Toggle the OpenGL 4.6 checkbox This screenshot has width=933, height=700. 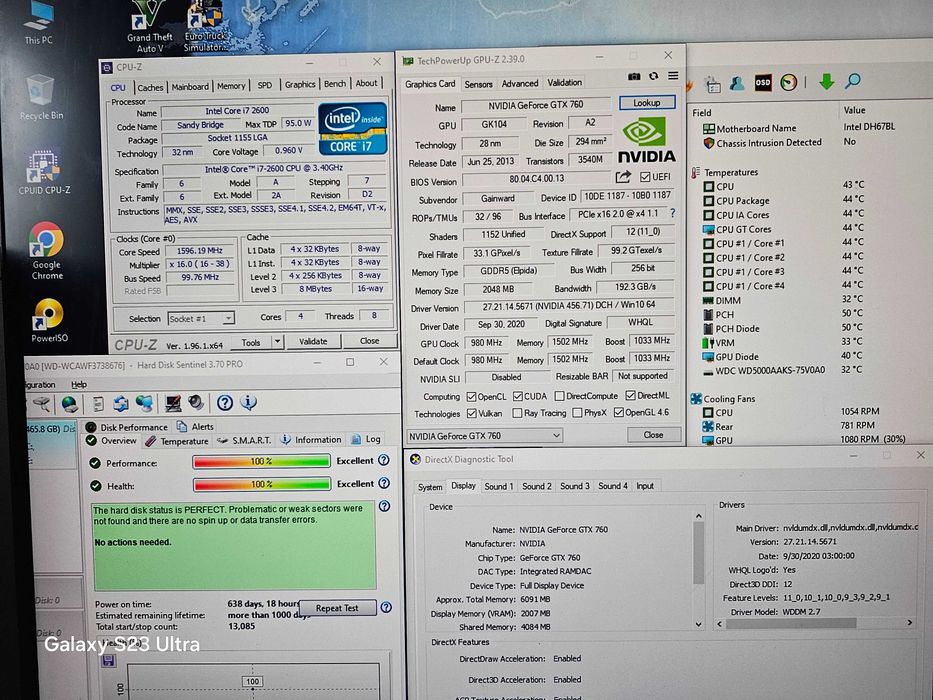(x=619, y=412)
